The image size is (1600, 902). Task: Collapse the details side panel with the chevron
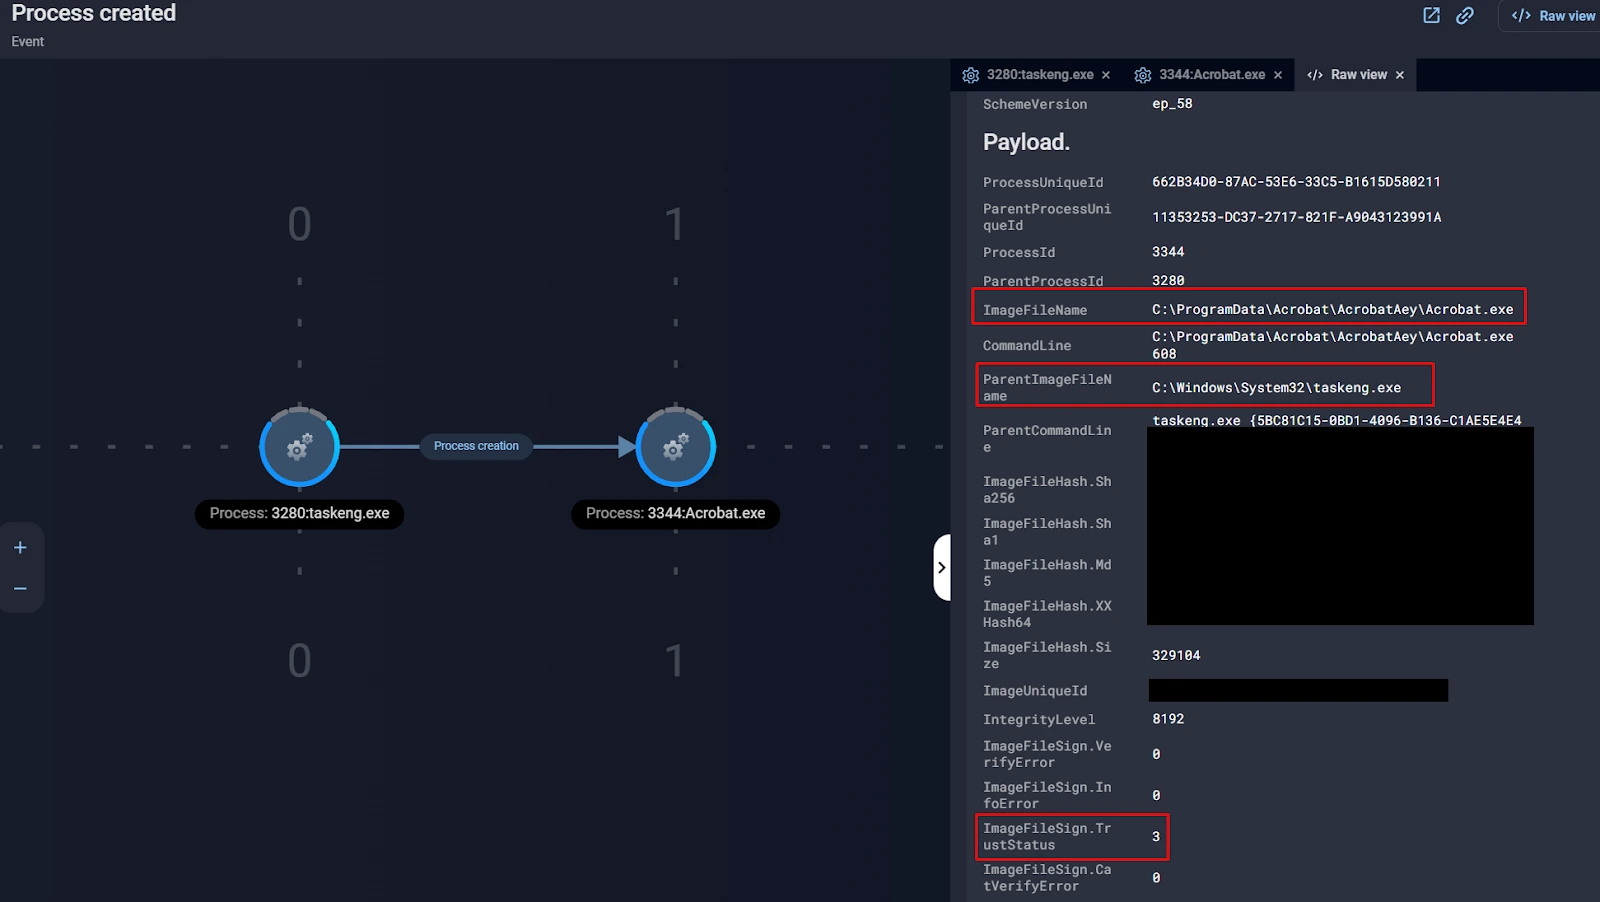point(941,567)
